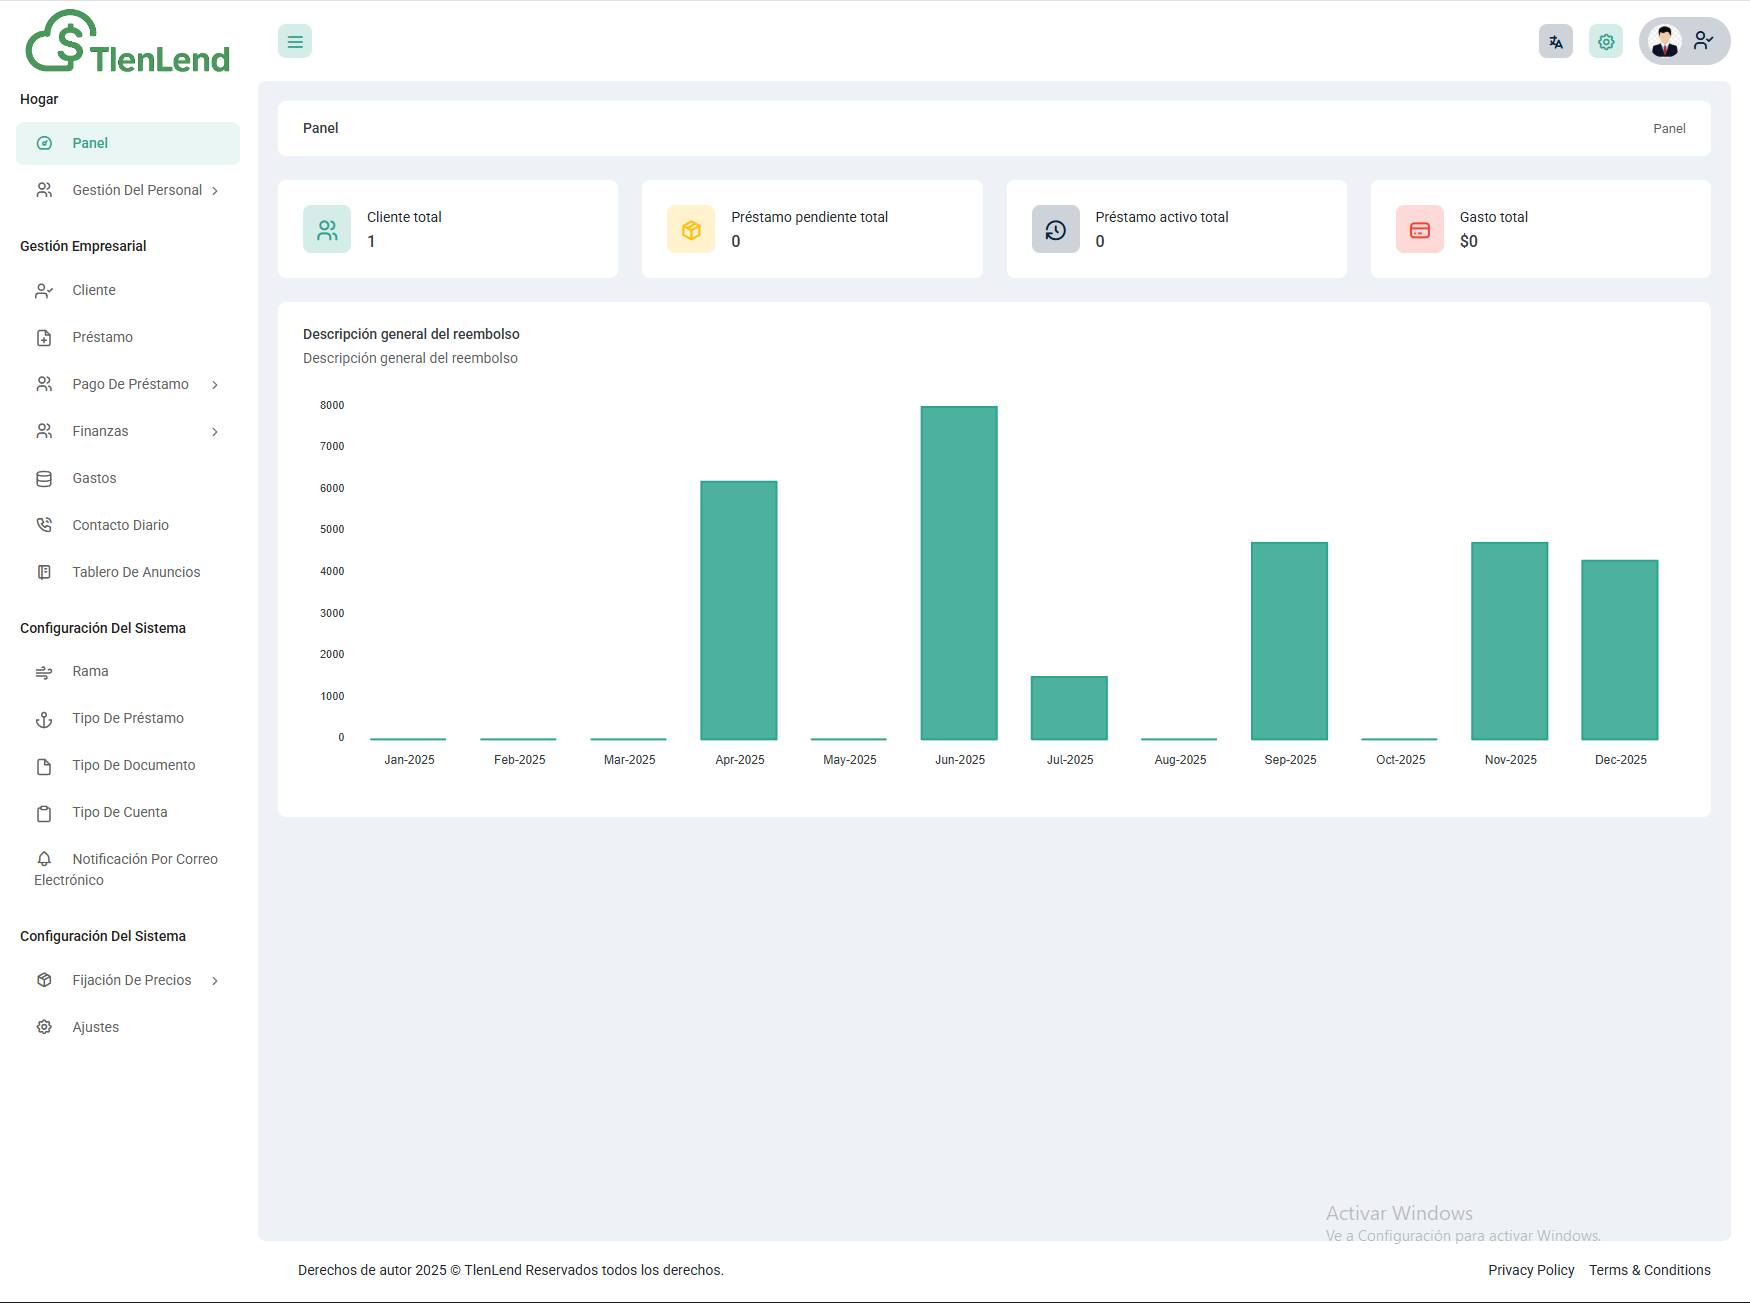Click the teal settings gear icon
Screen dimensions: 1750x1303
coord(1605,42)
